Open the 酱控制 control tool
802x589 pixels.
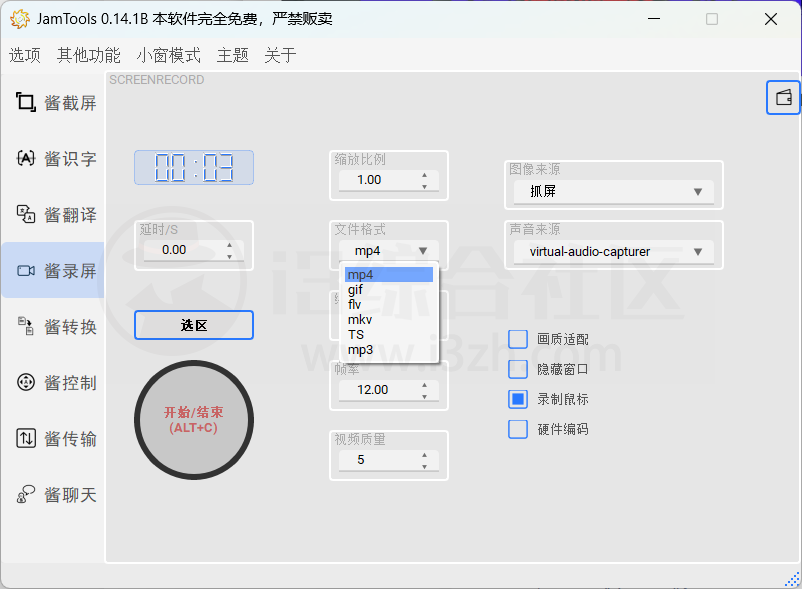pos(55,382)
